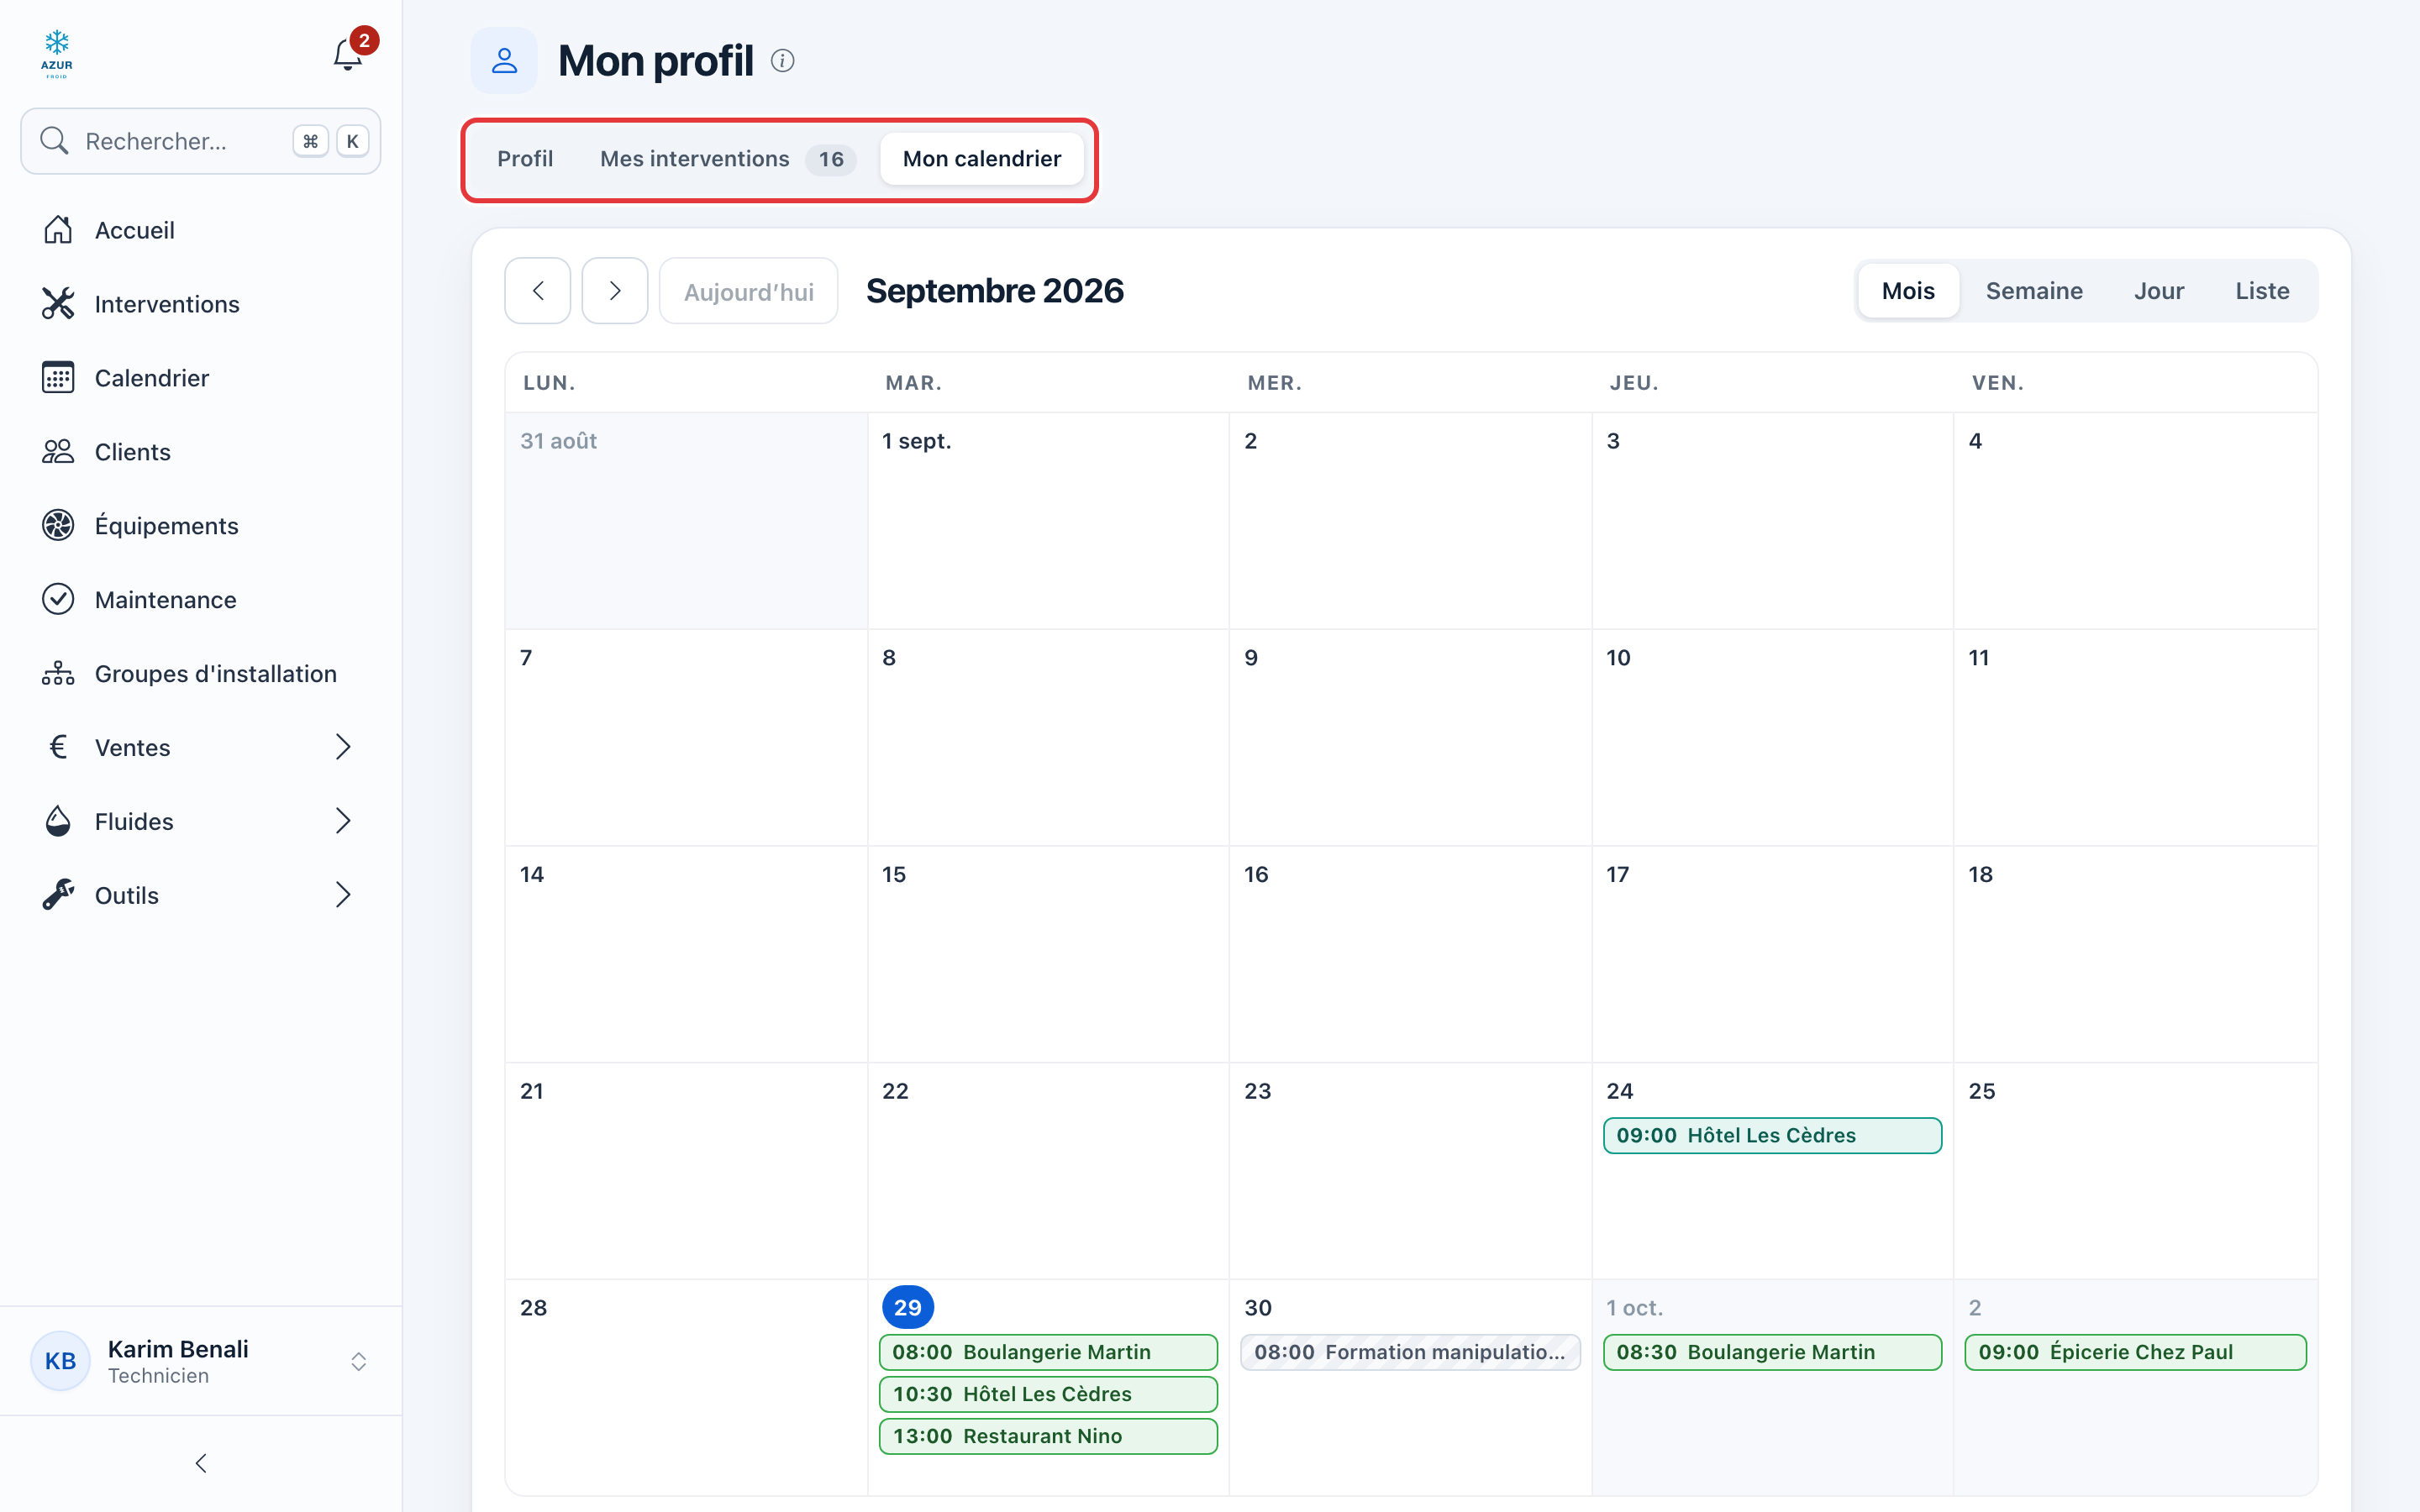
Task: Go to the previous month
Action: [538, 291]
